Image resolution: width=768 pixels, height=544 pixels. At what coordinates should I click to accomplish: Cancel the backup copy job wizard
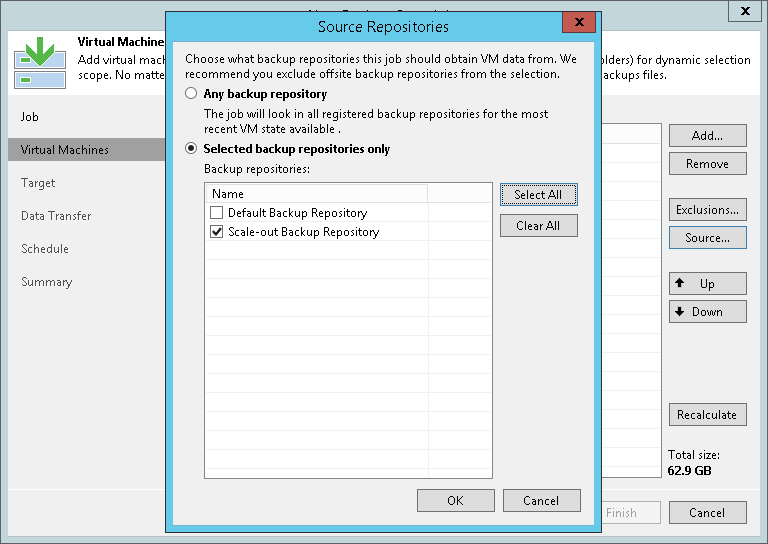[x=708, y=513]
